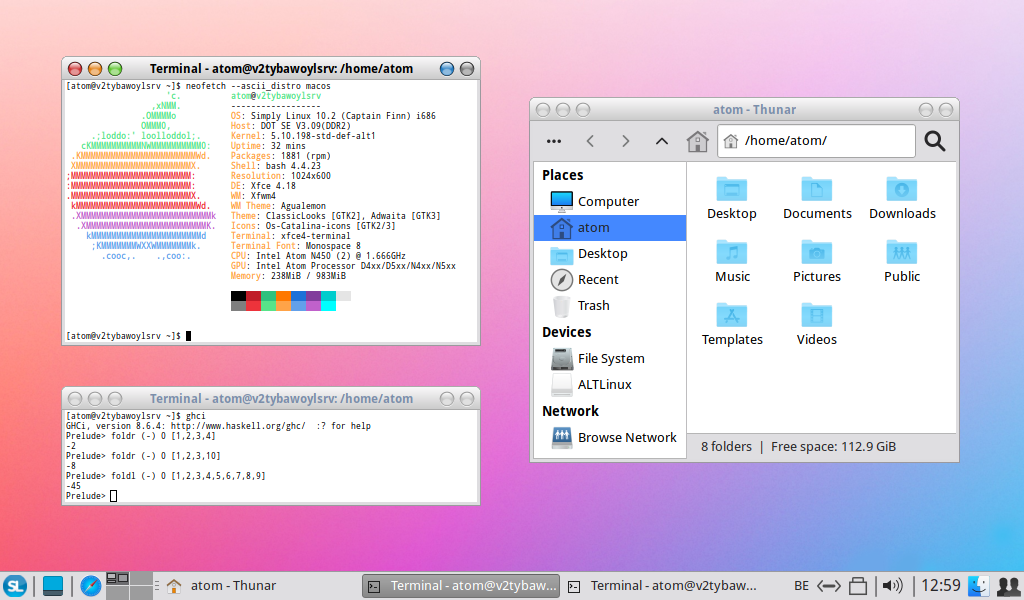The height and width of the screenshot is (600, 1024).
Task: Launch the compass web browser icon
Action: click(x=91, y=586)
